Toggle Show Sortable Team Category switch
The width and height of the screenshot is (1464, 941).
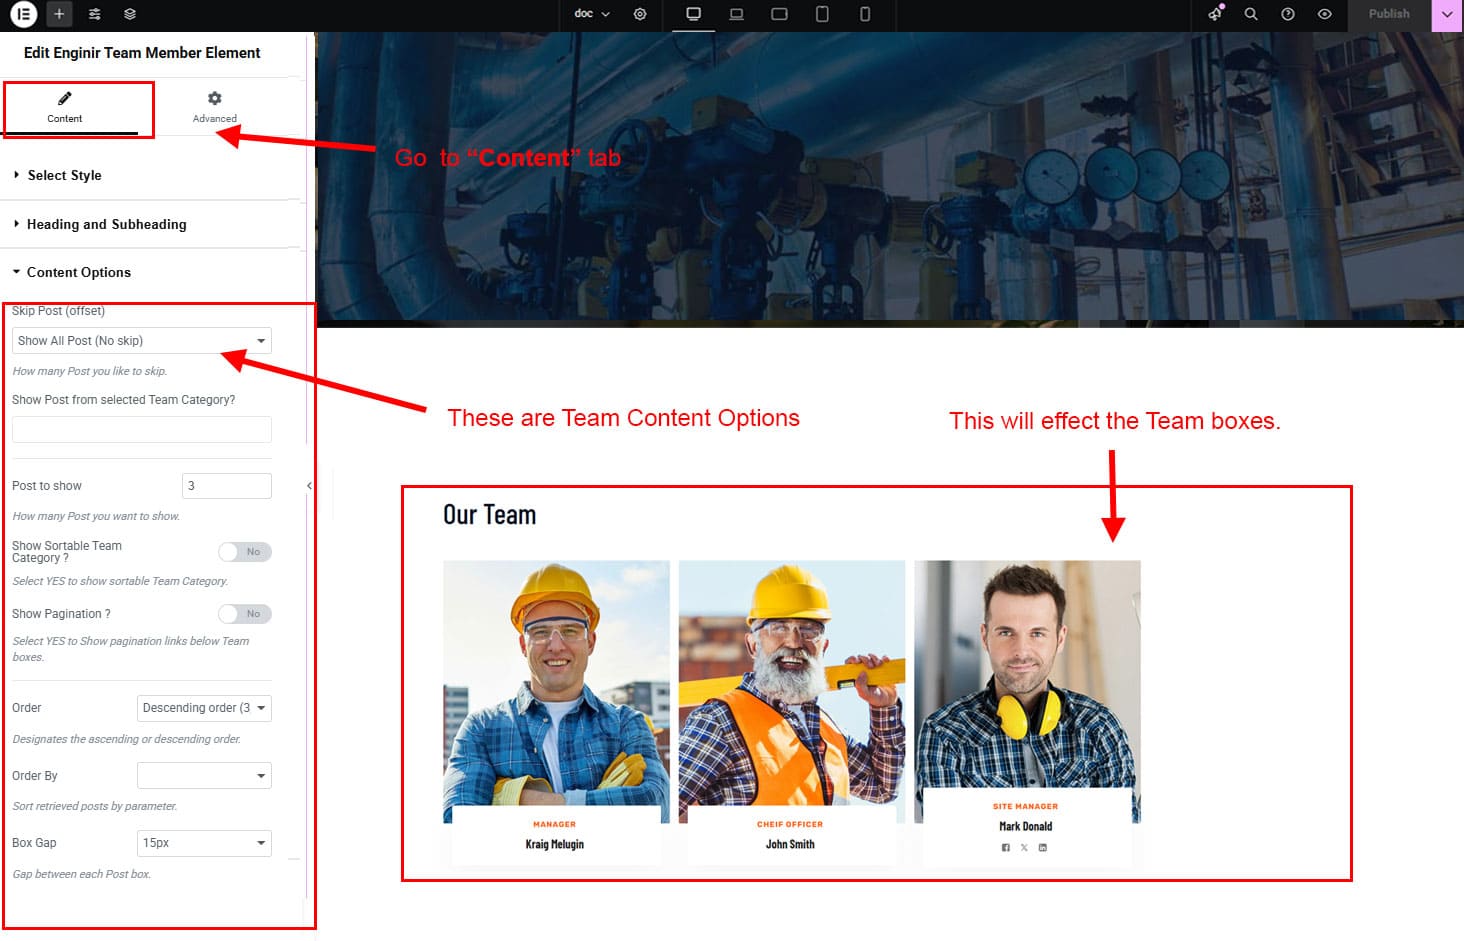coord(245,552)
